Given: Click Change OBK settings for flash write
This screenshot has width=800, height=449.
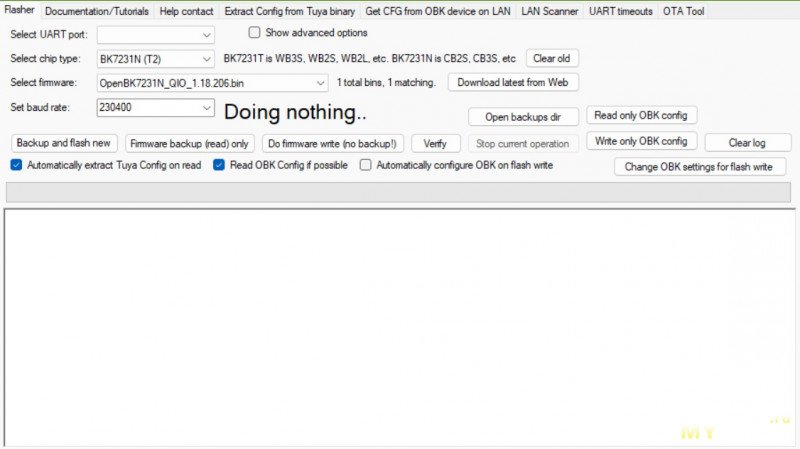Looking at the screenshot, I should (x=699, y=167).
